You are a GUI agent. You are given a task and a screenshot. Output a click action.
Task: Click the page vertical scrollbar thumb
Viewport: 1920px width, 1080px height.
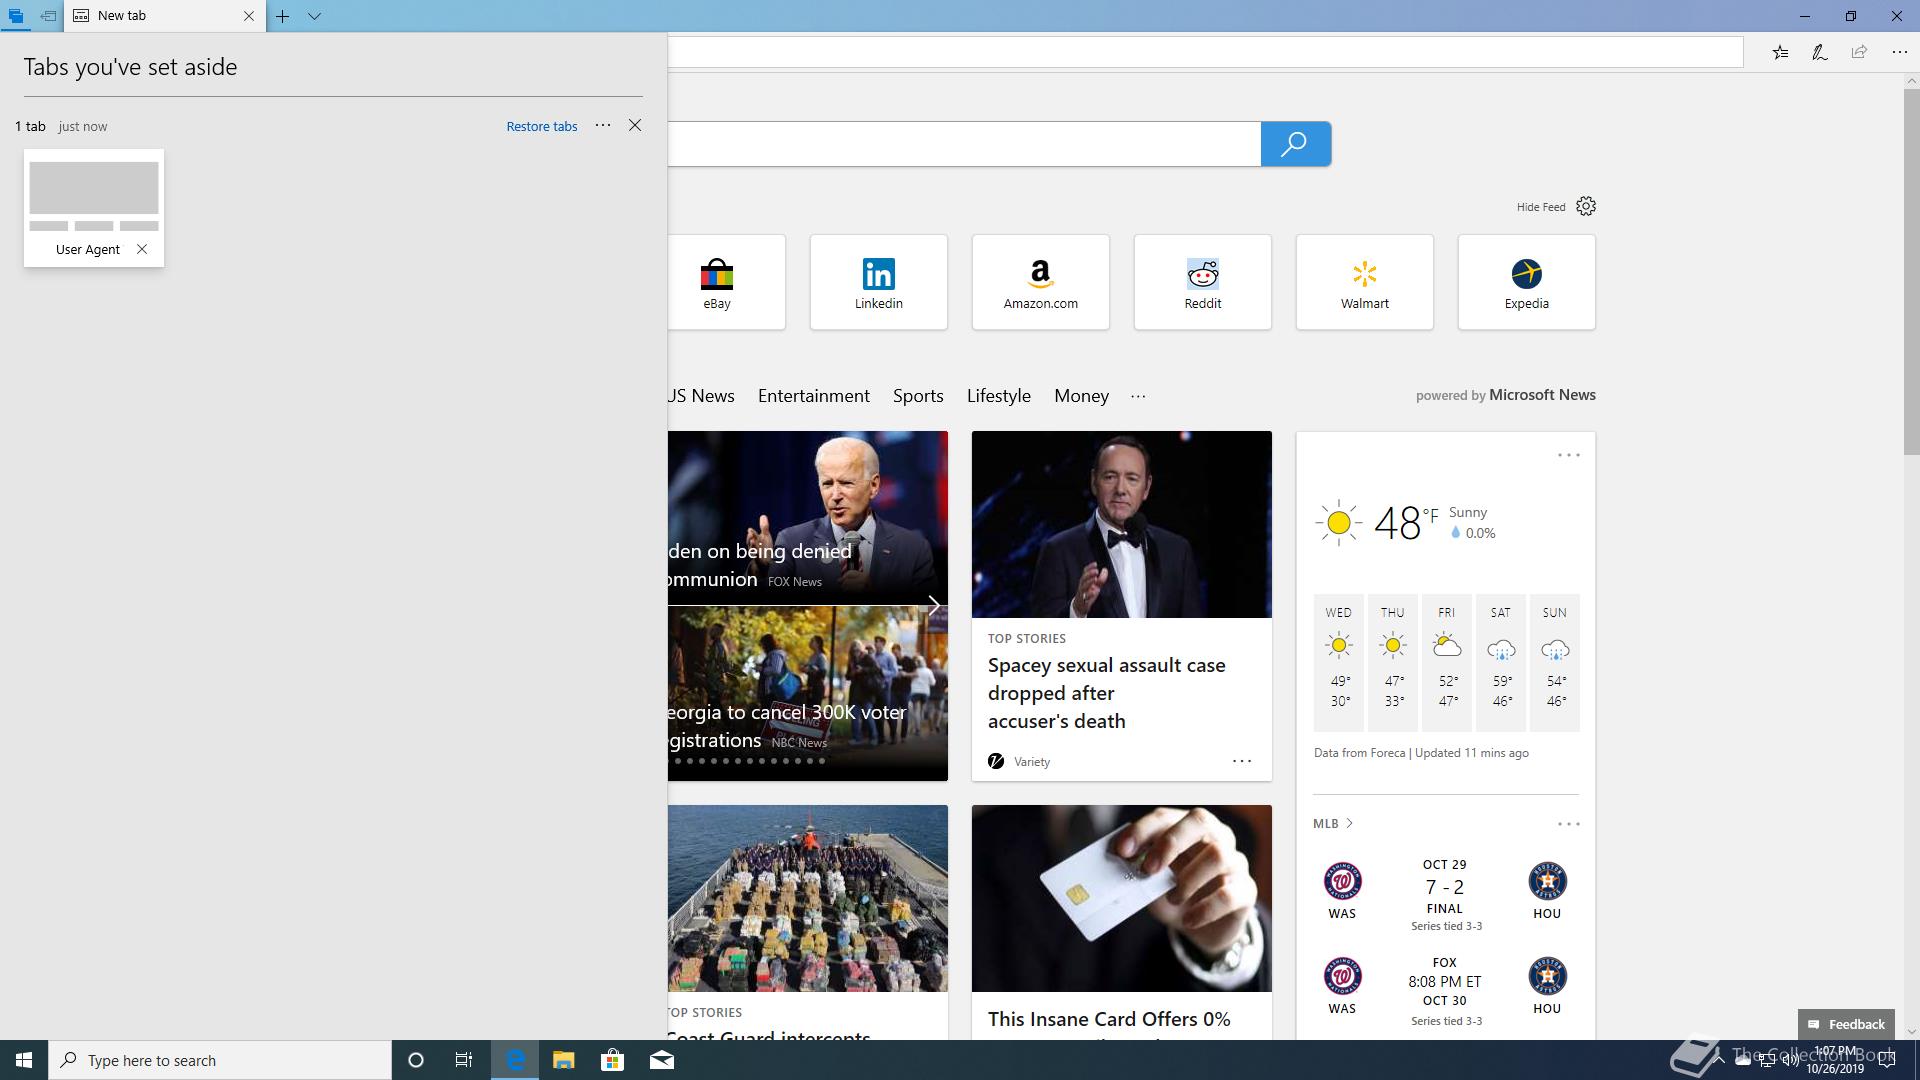[x=1911, y=272]
